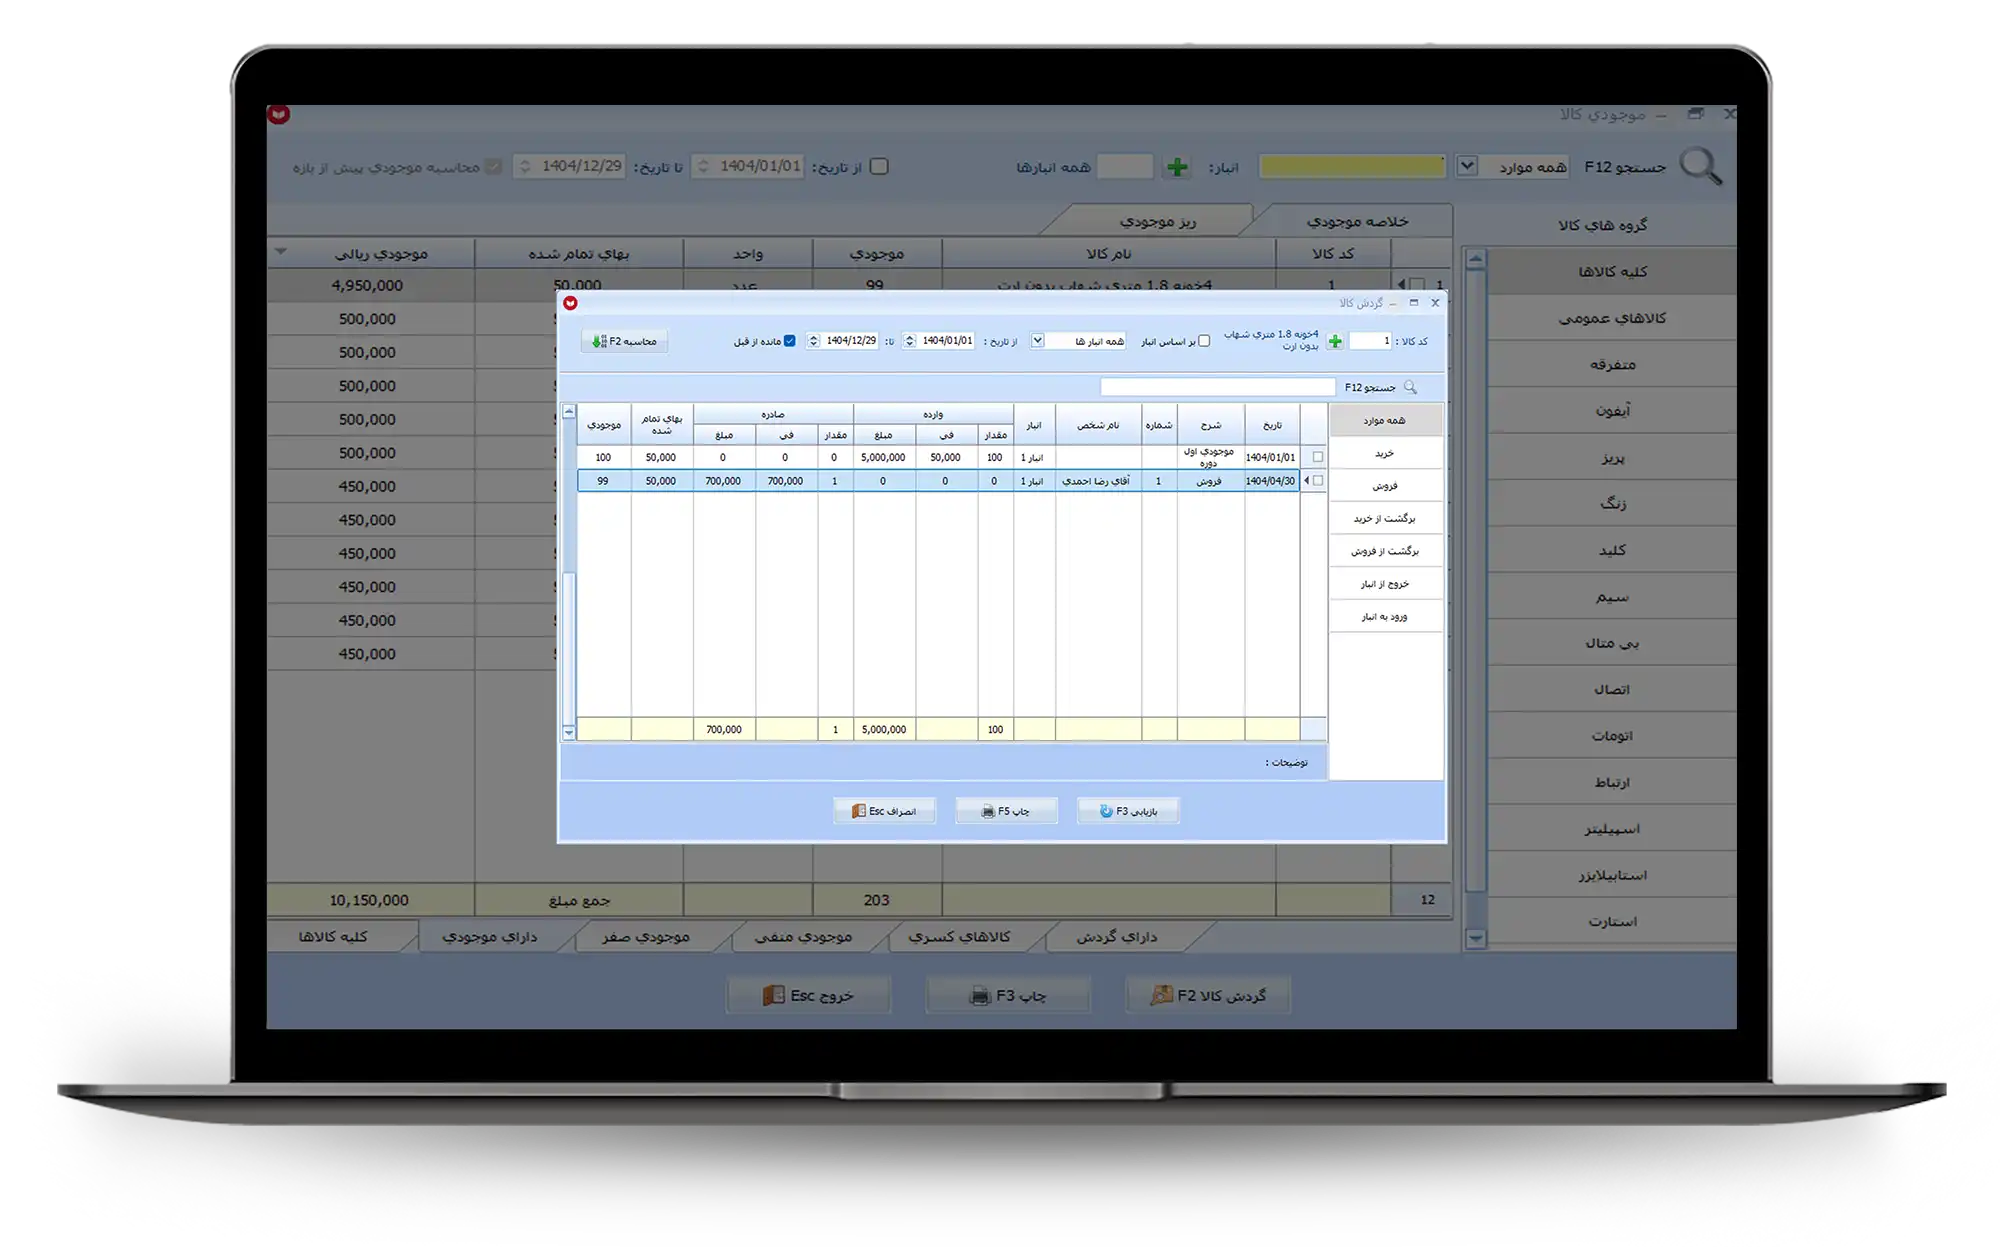The width and height of the screenshot is (2000, 1247).
Task: Click the scroll-down arrow of the product groups list
Action: [x=1476, y=938]
